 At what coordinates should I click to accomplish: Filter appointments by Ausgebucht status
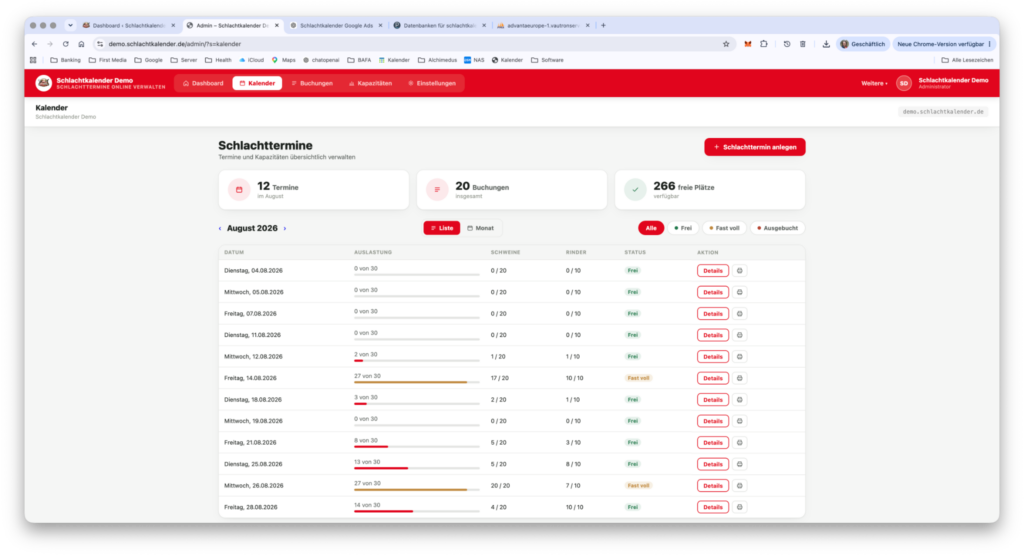point(777,228)
